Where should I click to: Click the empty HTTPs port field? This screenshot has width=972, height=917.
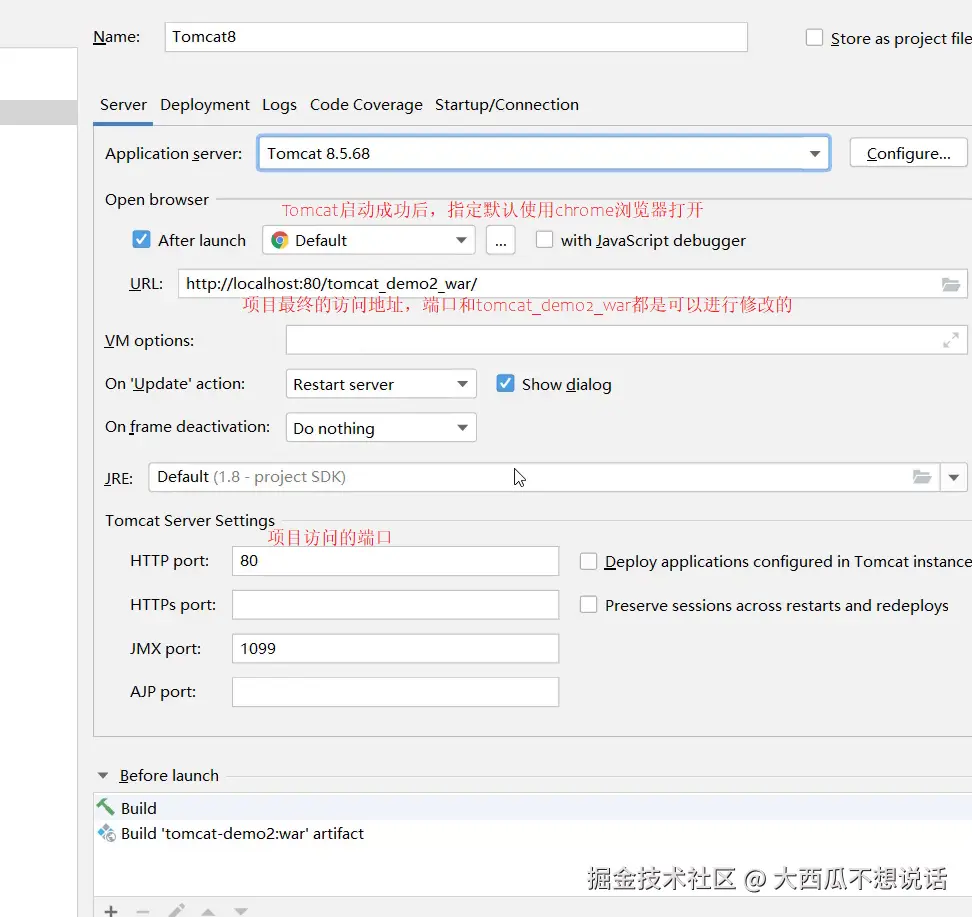[395, 605]
